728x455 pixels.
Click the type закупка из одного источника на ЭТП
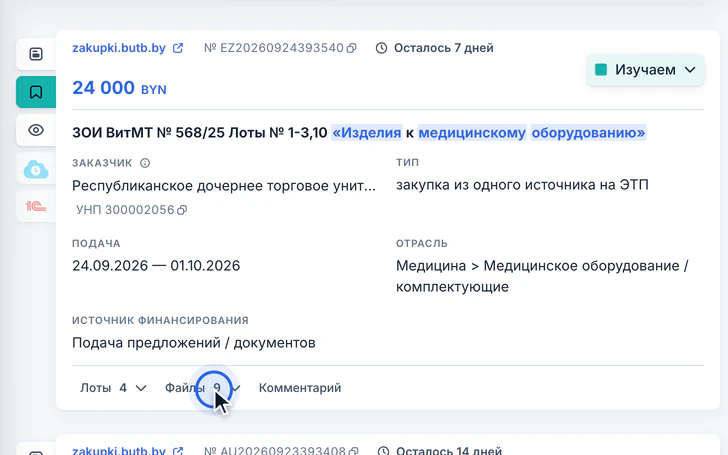pyautogui.click(x=522, y=185)
